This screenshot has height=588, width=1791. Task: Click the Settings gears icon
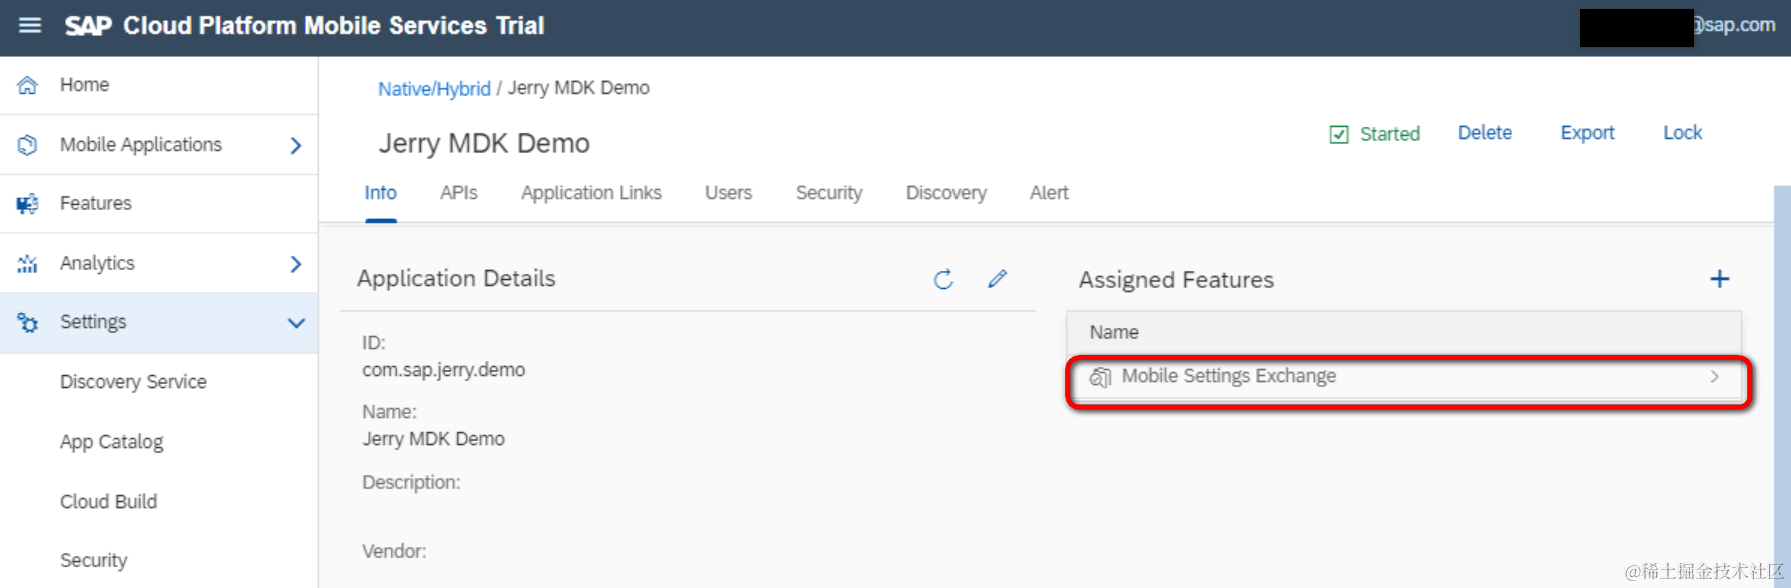(28, 323)
